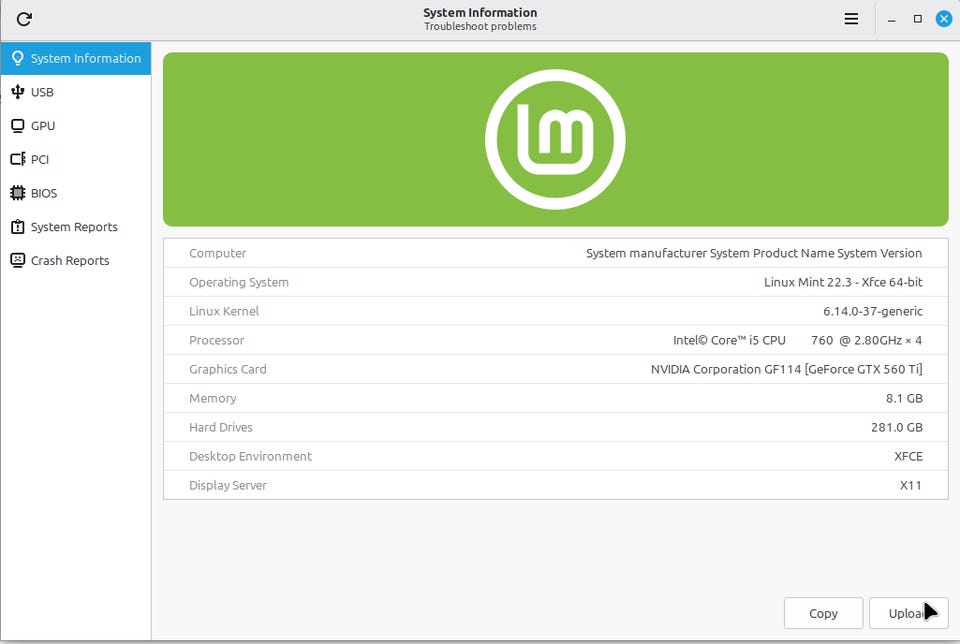The height and width of the screenshot is (644, 960).
Task: Click the refresh icon in the header
Action: point(24,19)
